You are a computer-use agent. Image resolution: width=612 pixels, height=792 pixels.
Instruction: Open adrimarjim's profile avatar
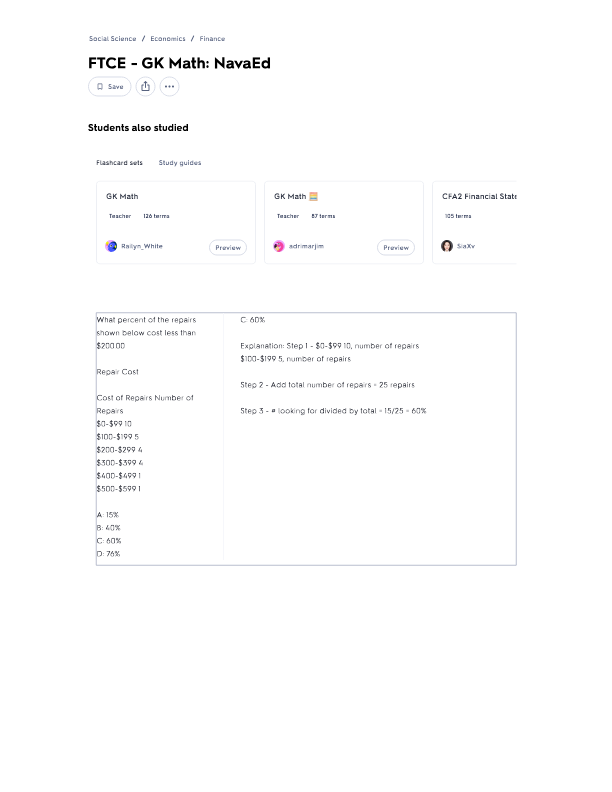tap(279, 246)
